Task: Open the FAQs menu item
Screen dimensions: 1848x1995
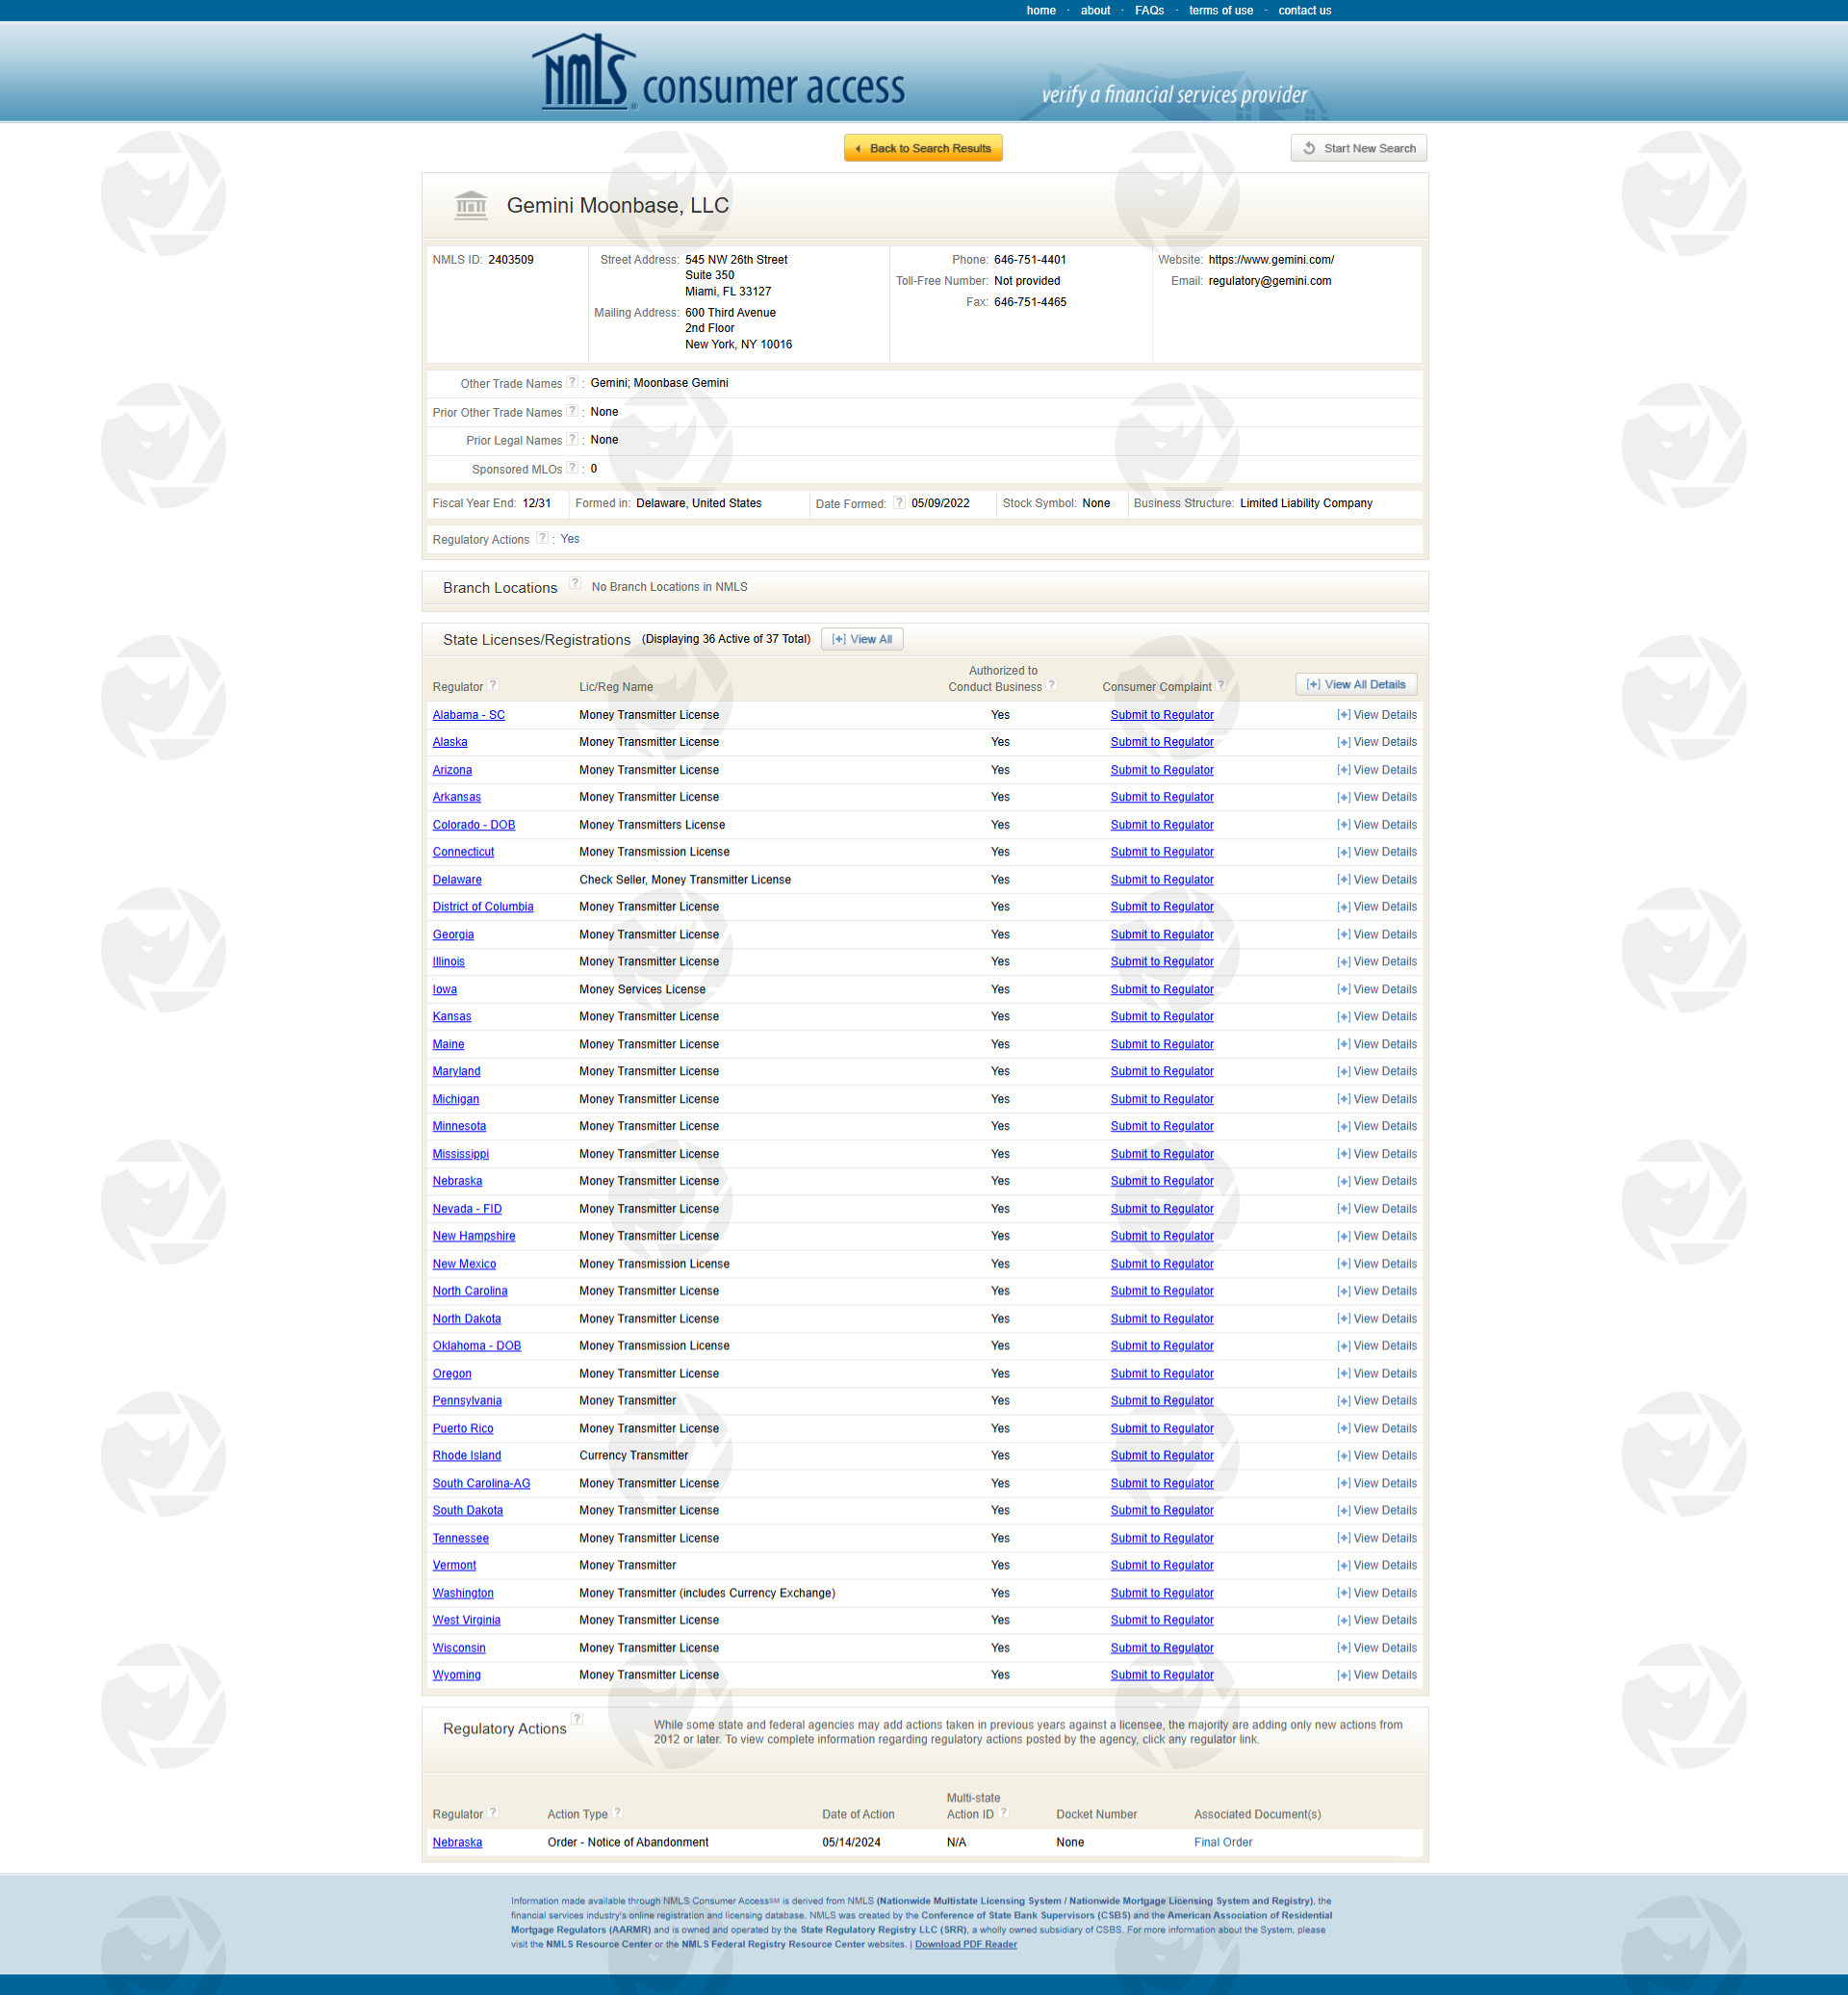Action: click(1149, 11)
